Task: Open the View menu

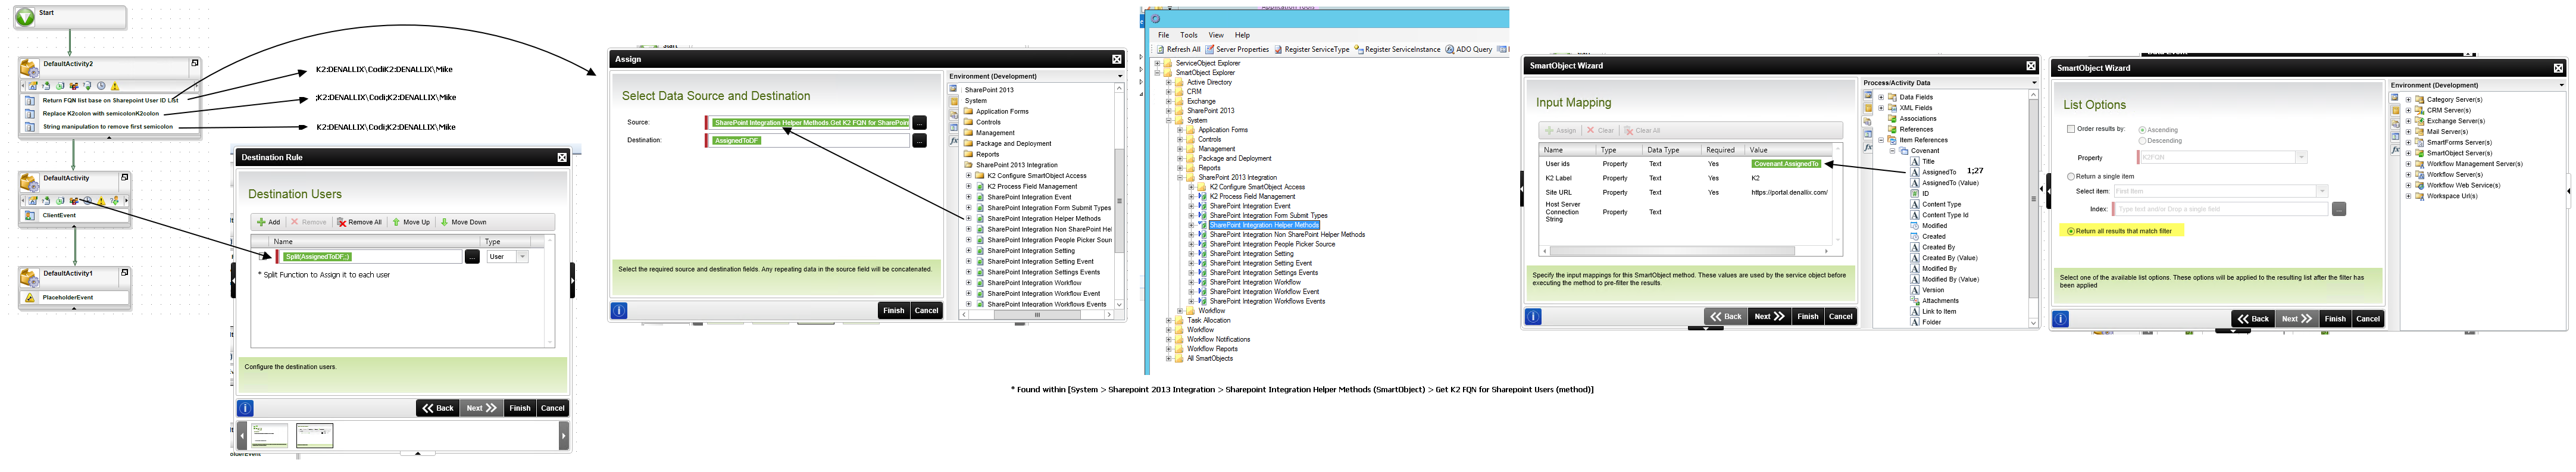Action: pyautogui.click(x=1216, y=35)
